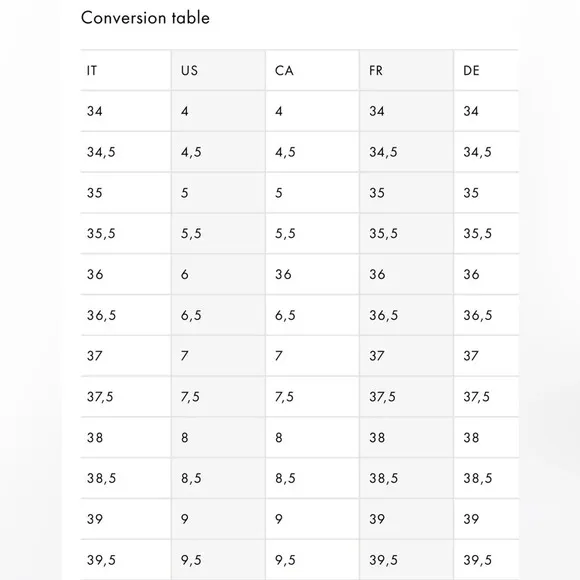The width and height of the screenshot is (580, 580).
Task: Click the DE 39,5 cell
Action: pyautogui.click(x=486, y=560)
